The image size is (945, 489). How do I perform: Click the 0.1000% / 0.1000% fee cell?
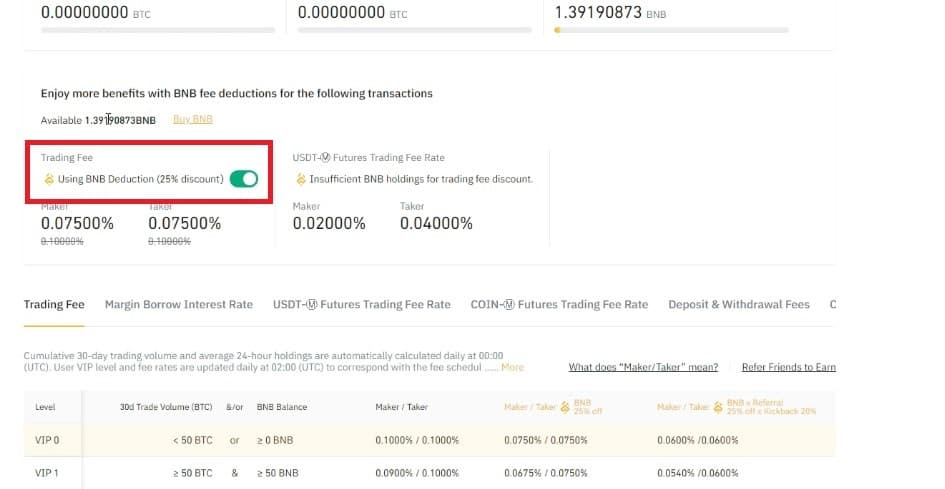point(417,440)
